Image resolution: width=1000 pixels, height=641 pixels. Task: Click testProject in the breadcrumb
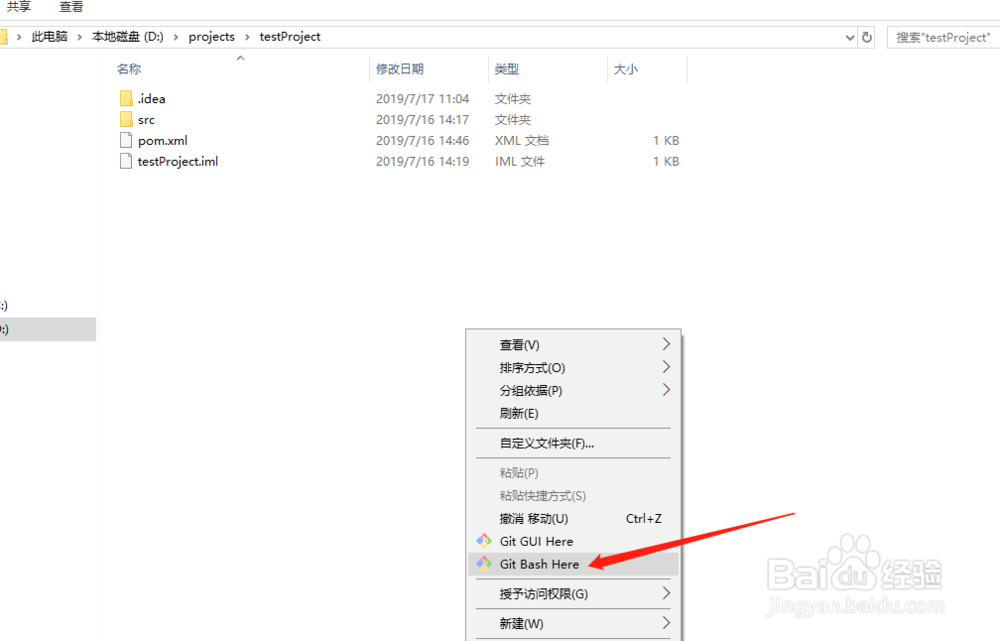(x=290, y=37)
